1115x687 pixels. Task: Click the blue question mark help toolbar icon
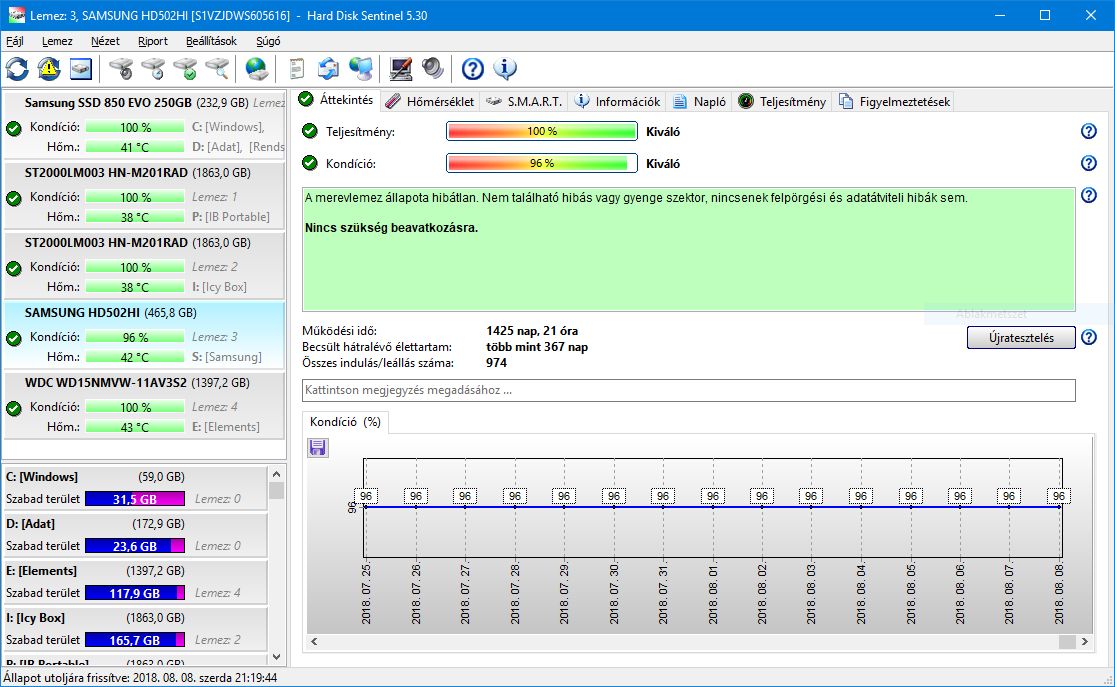pos(472,69)
